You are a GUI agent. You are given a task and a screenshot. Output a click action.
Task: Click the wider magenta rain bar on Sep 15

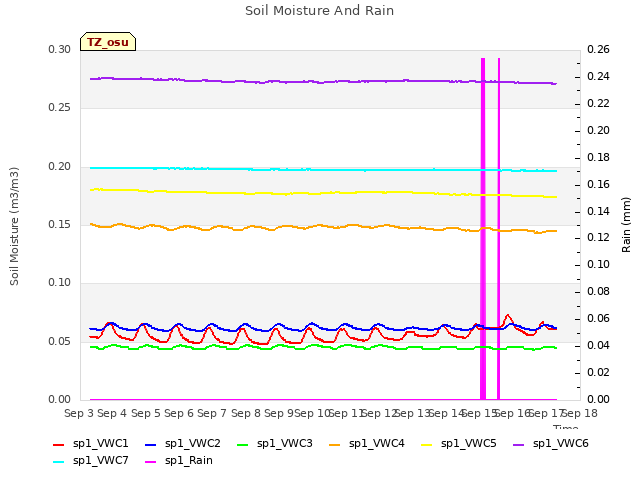pos(483,229)
